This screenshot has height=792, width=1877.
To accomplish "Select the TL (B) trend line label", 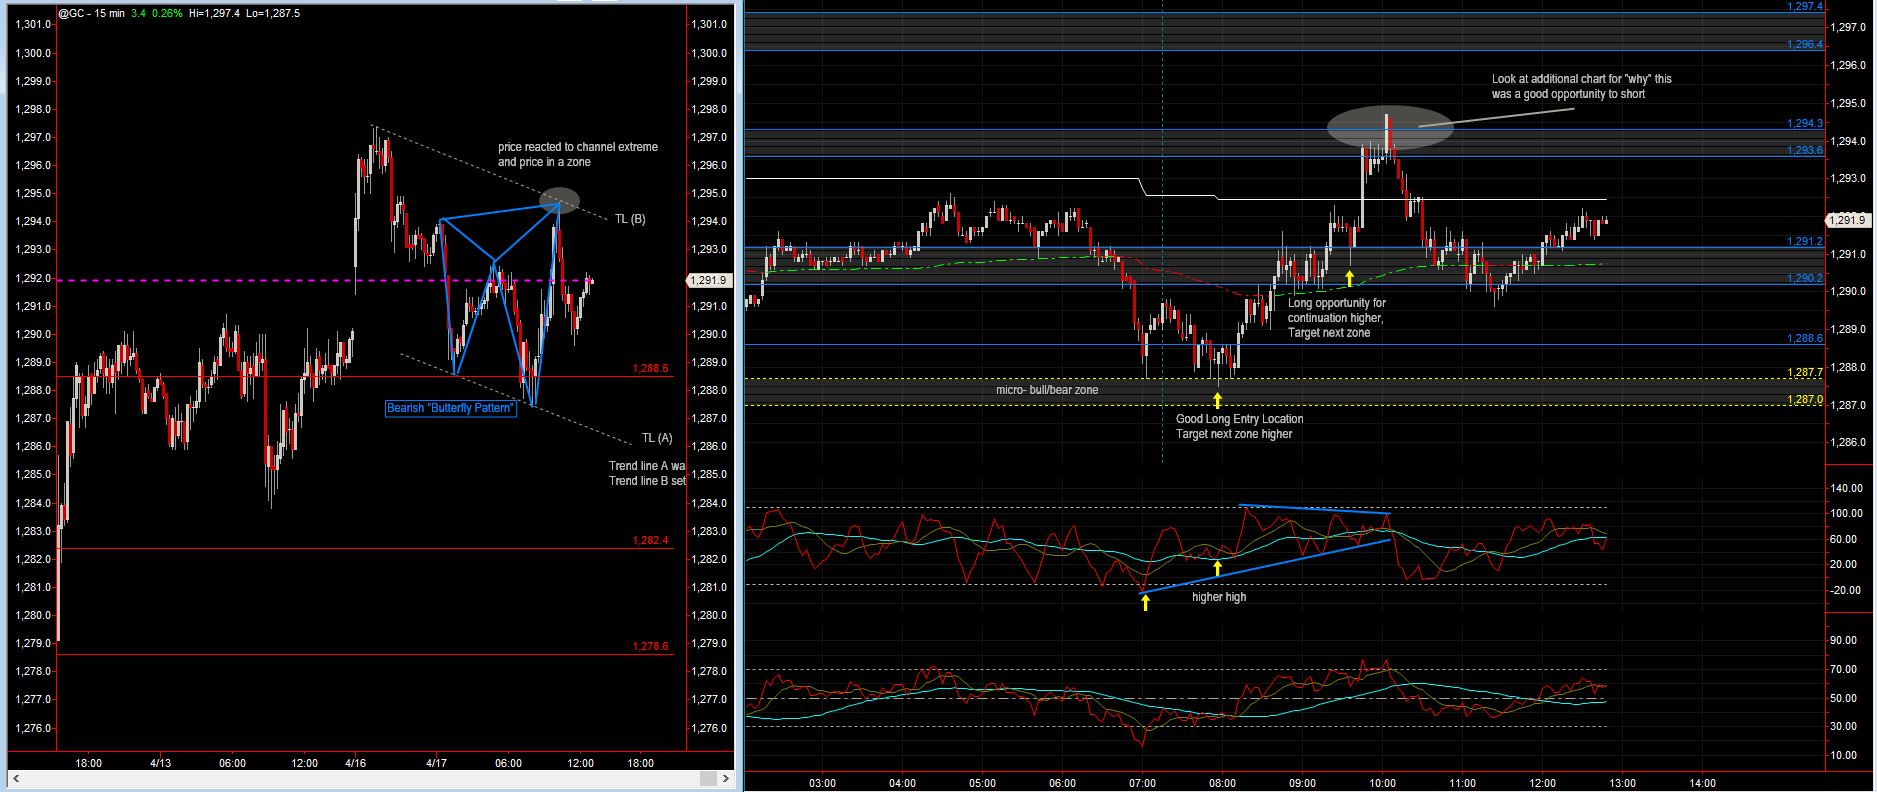I will [x=630, y=219].
